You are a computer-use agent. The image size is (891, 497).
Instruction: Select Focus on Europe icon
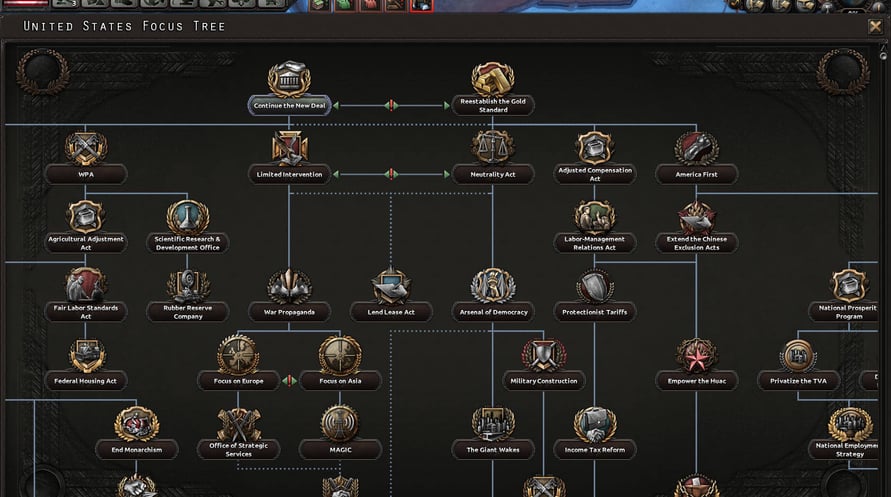[x=238, y=355]
